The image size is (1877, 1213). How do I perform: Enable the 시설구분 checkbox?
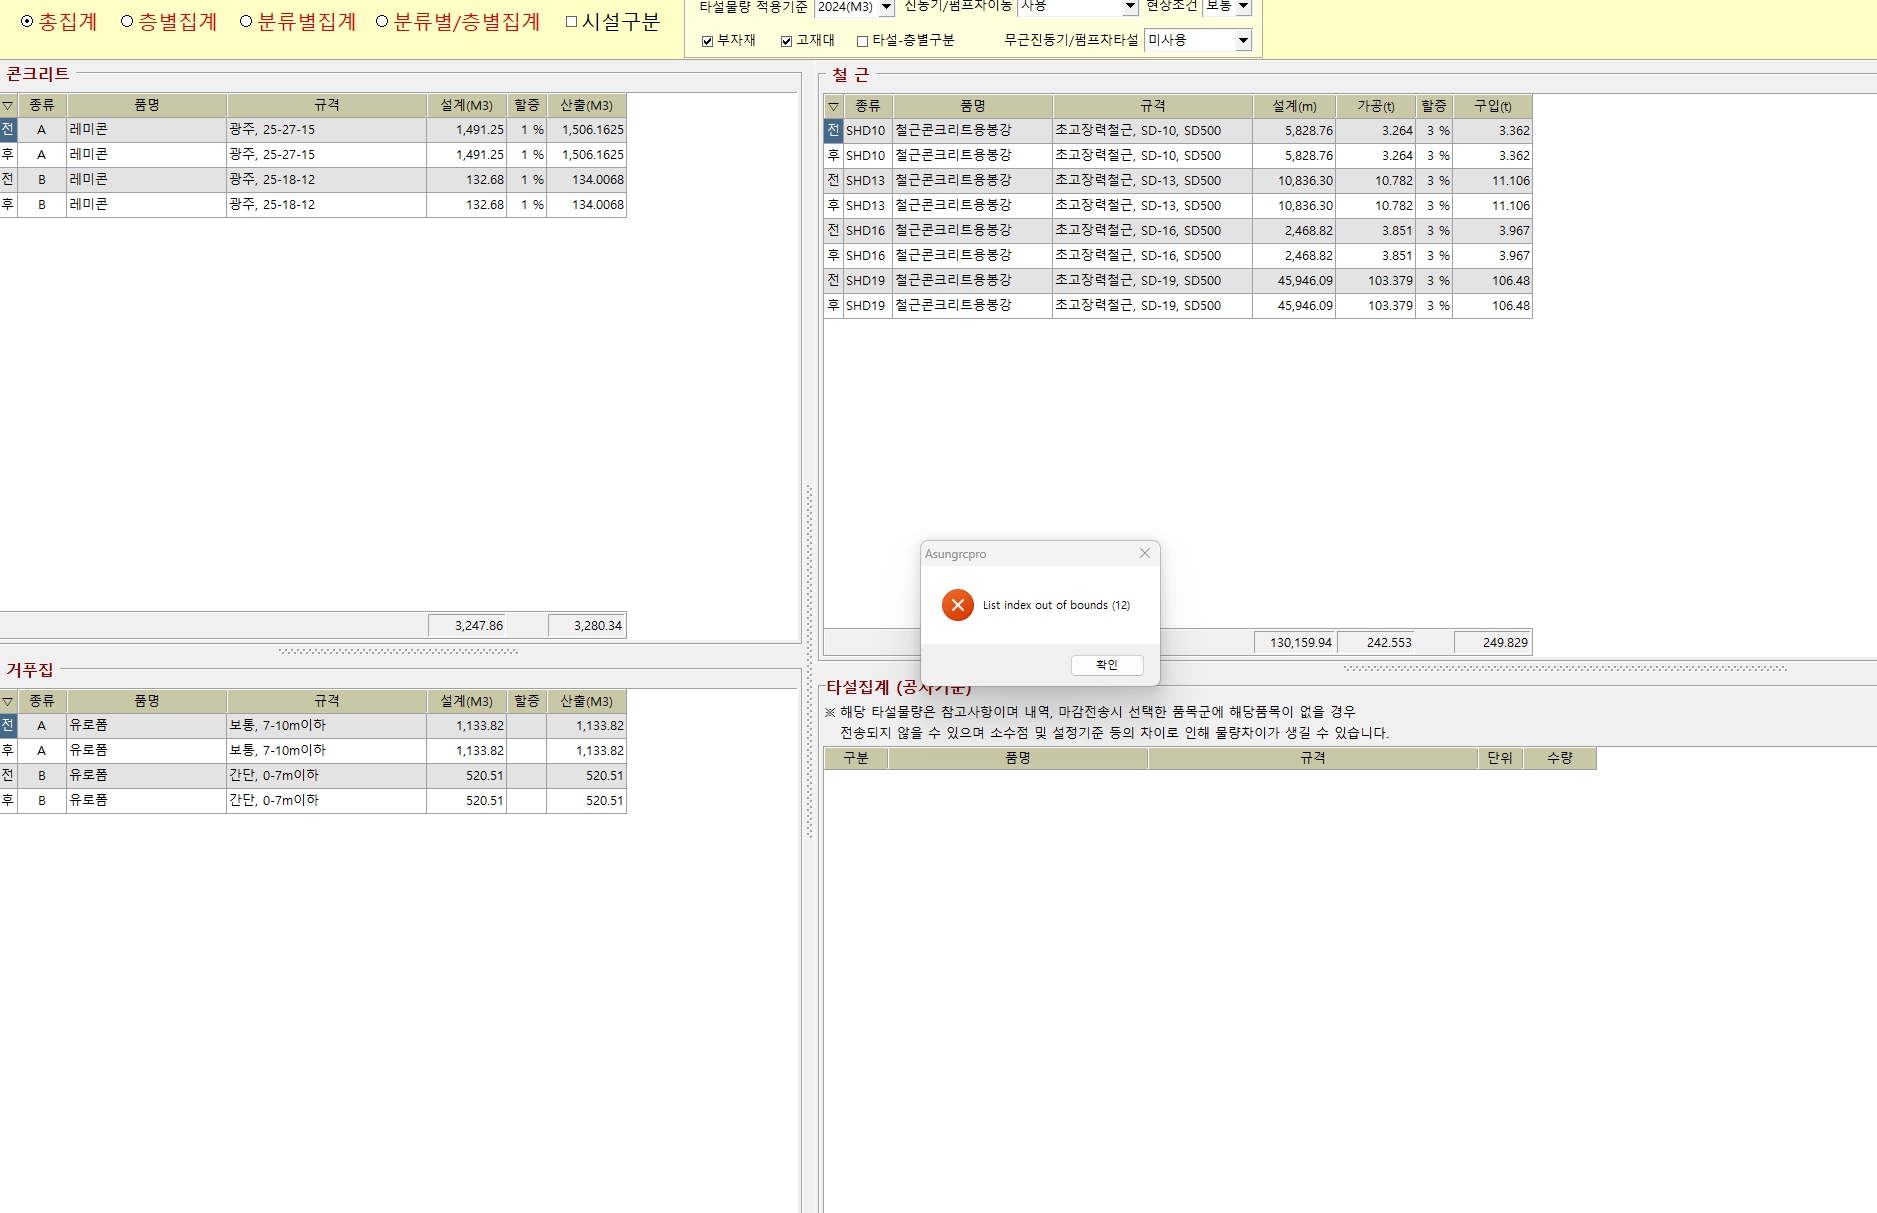click(x=572, y=22)
